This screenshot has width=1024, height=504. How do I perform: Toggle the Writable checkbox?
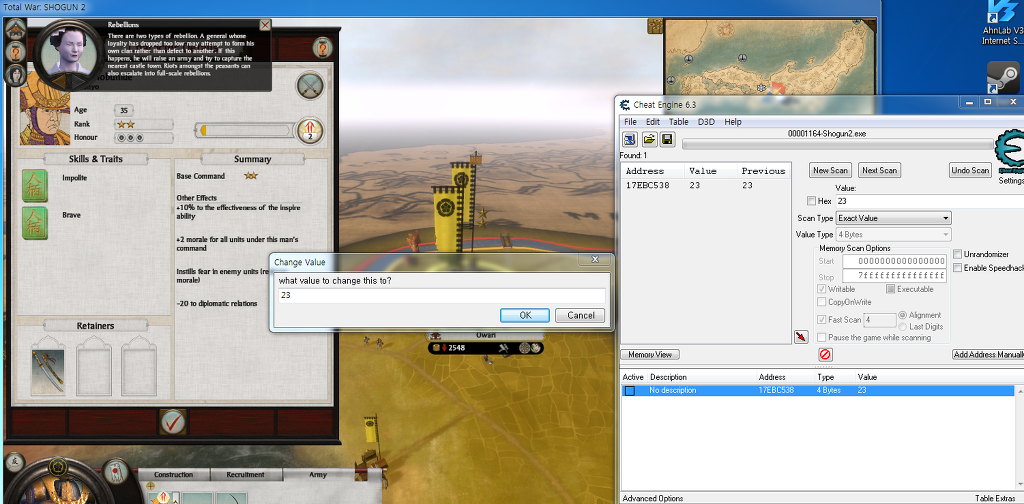click(822, 289)
